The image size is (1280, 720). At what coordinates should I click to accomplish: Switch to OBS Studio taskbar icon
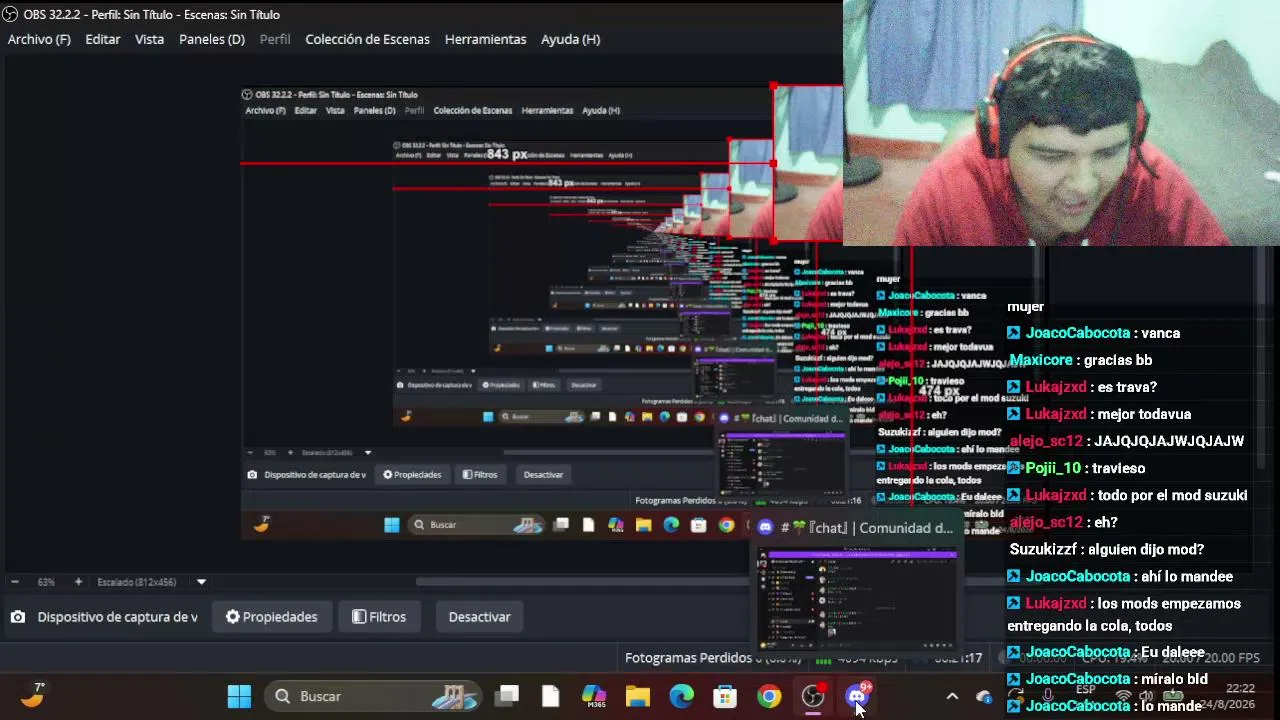point(813,696)
